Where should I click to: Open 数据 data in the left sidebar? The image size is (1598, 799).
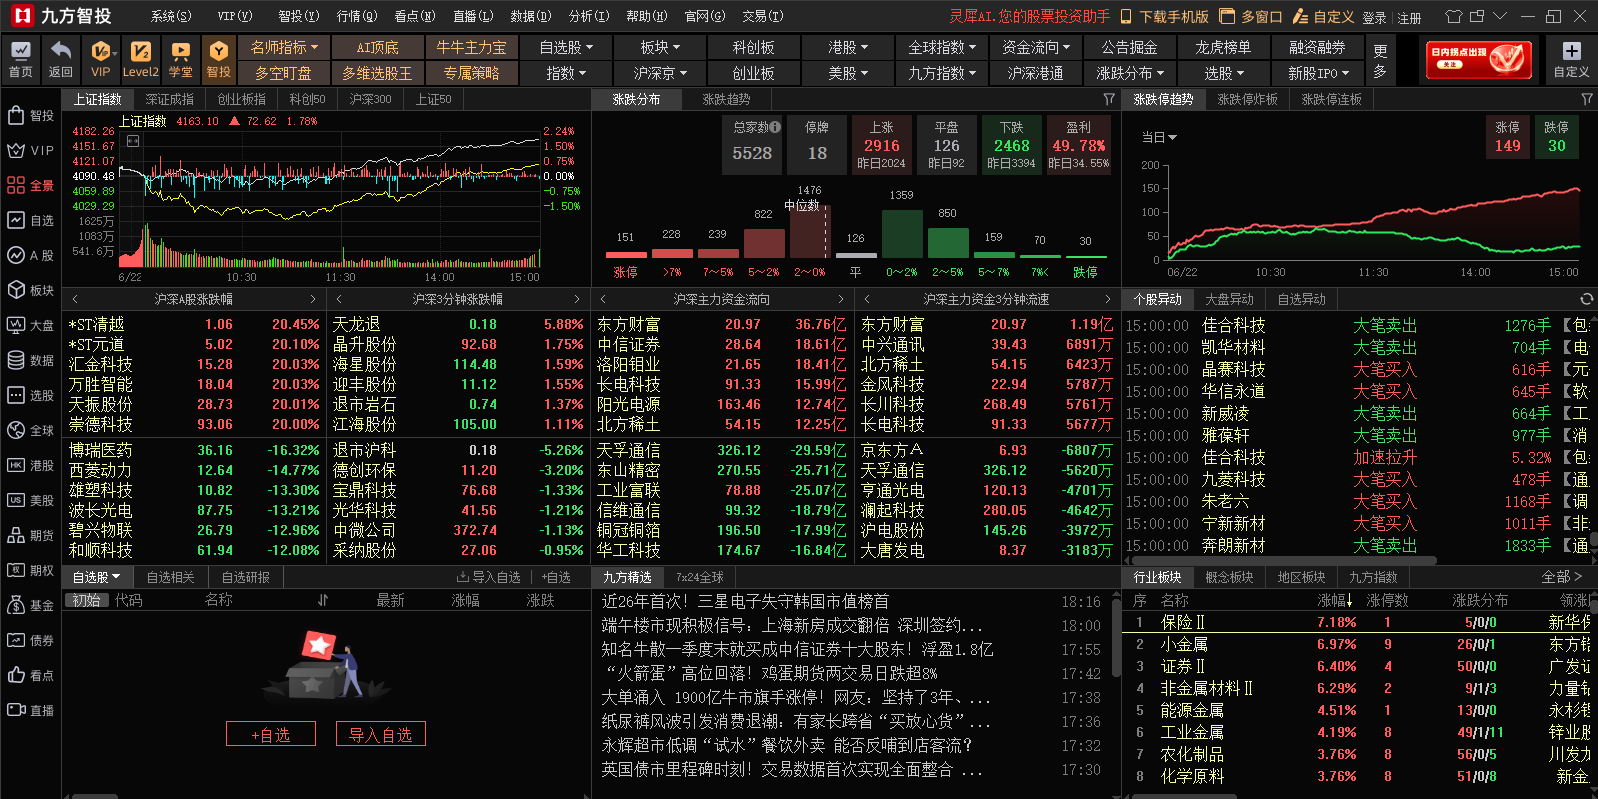pos(30,360)
